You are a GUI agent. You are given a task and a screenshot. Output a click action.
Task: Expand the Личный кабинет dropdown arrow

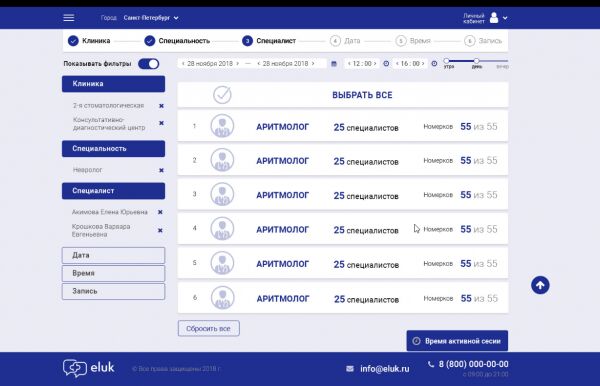(x=505, y=18)
